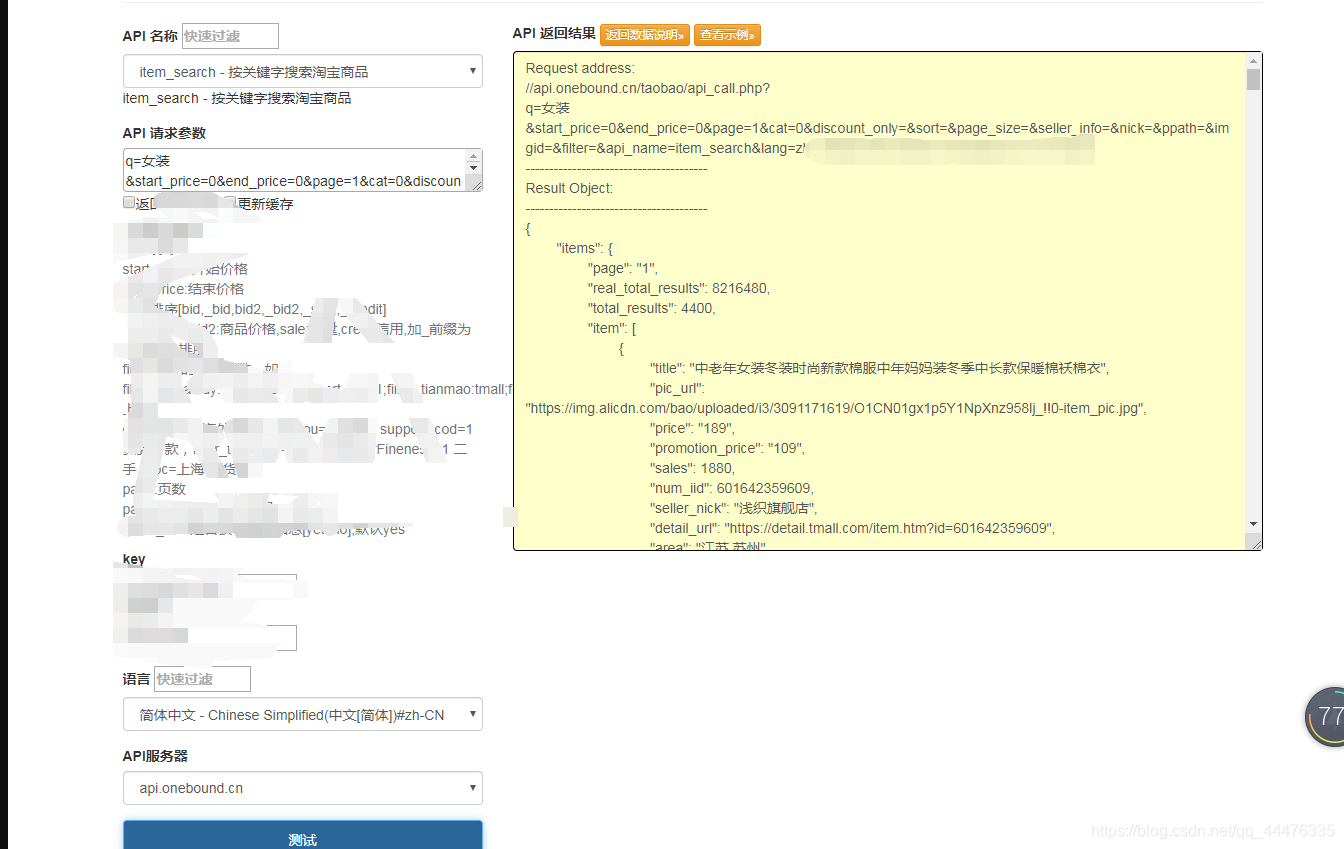Click the //api.onebound.cn/taobao/api_call.php? line

(648, 88)
